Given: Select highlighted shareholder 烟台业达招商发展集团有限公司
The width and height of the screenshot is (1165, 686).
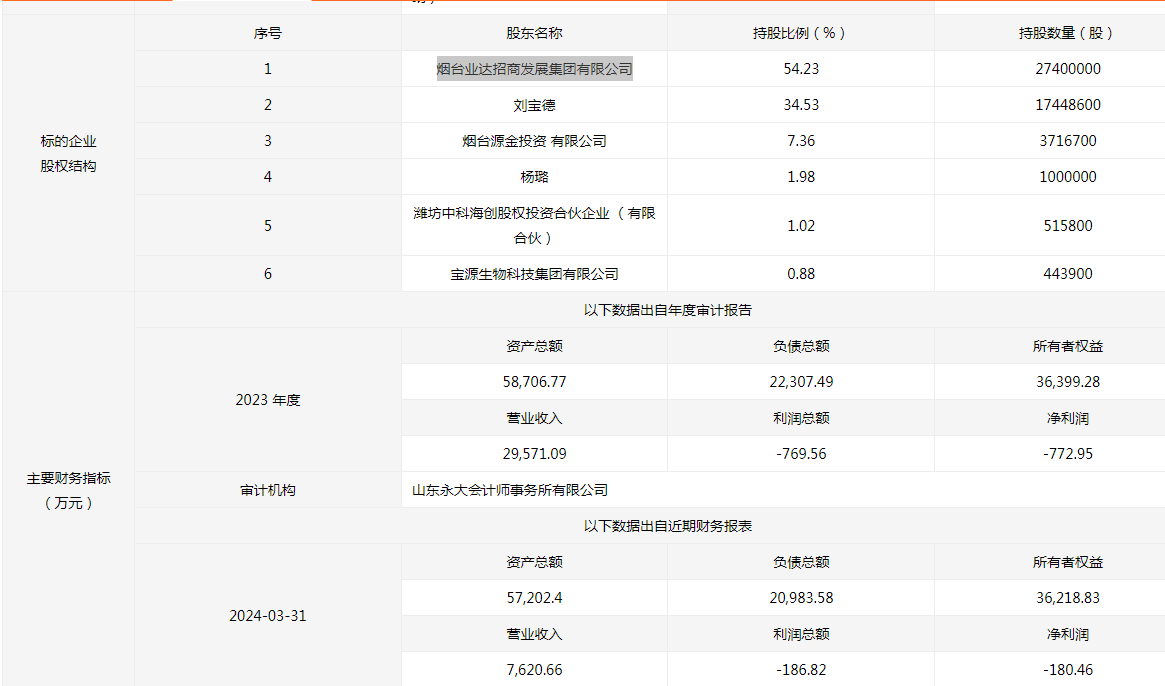Looking at the screenshot, I should point(534,69).
